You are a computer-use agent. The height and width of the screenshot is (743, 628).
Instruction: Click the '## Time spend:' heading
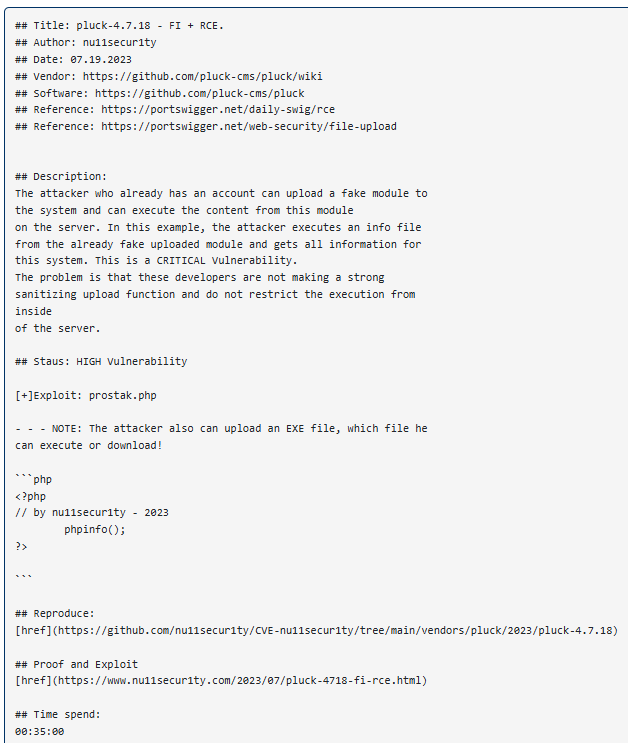coord(59,715)
